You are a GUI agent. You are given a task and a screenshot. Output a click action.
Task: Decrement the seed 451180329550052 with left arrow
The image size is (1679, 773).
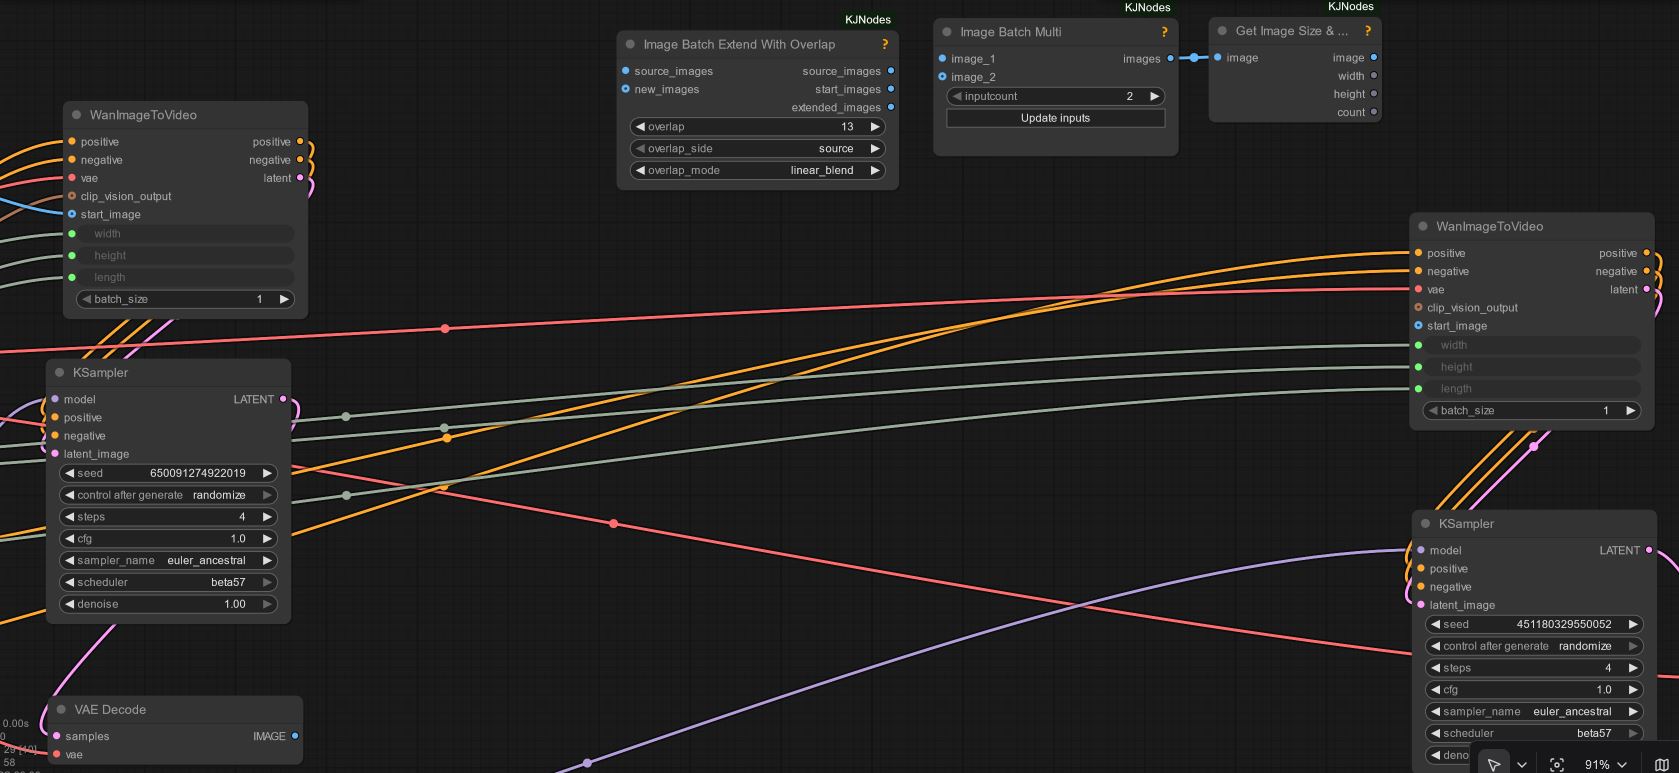click(x=1436, y=624)
